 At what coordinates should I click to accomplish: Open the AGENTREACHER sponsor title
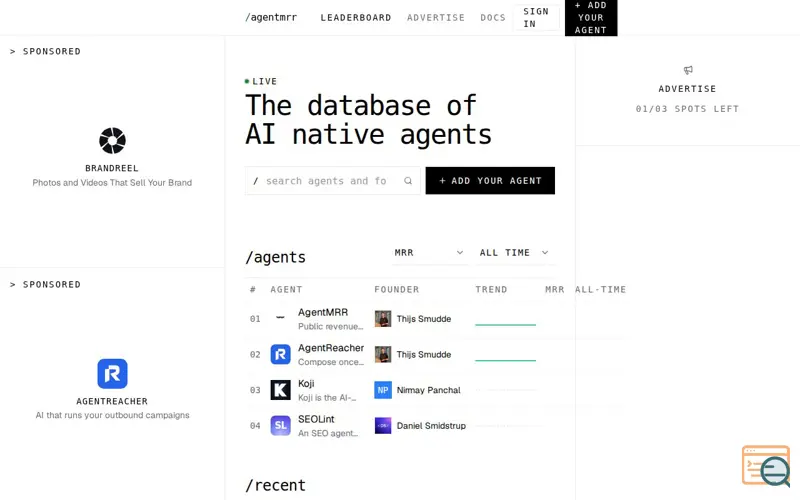tap(112, 401)
